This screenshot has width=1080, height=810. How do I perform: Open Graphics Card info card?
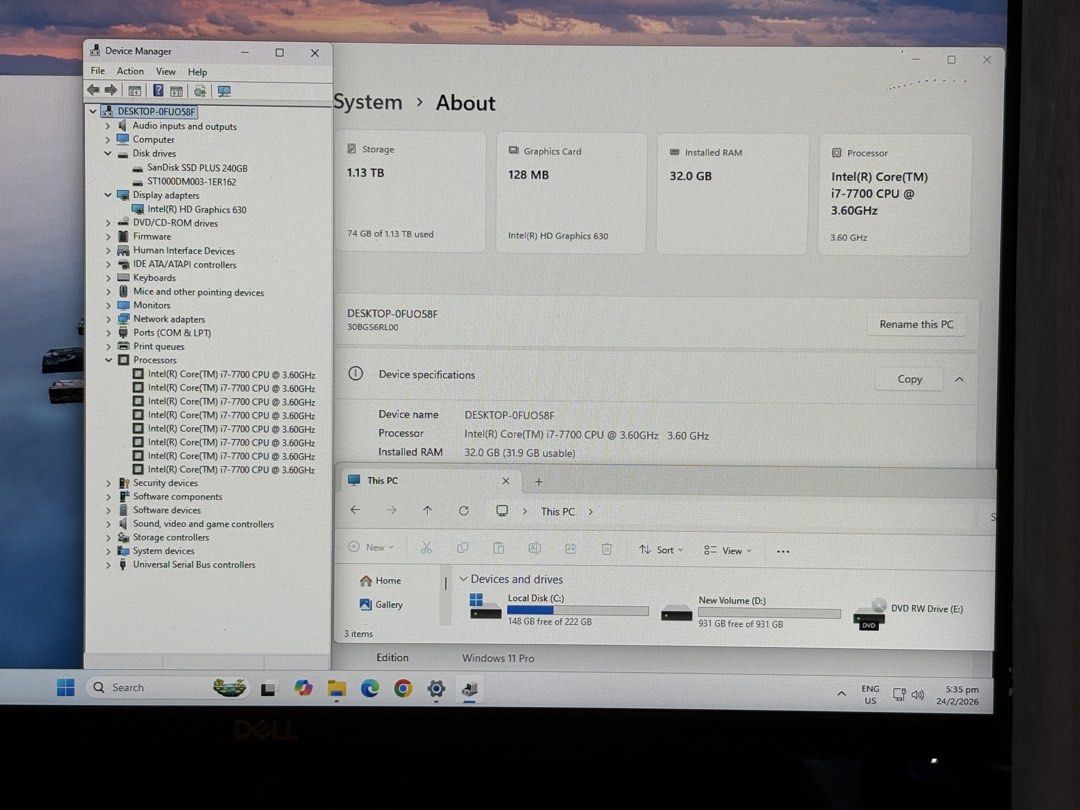coord(571,193)
